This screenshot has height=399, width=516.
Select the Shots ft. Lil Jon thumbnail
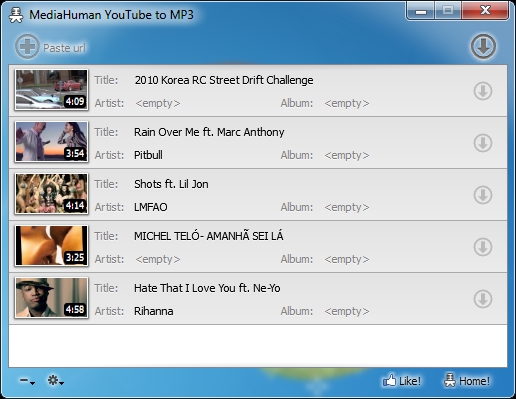click(51, 194)
